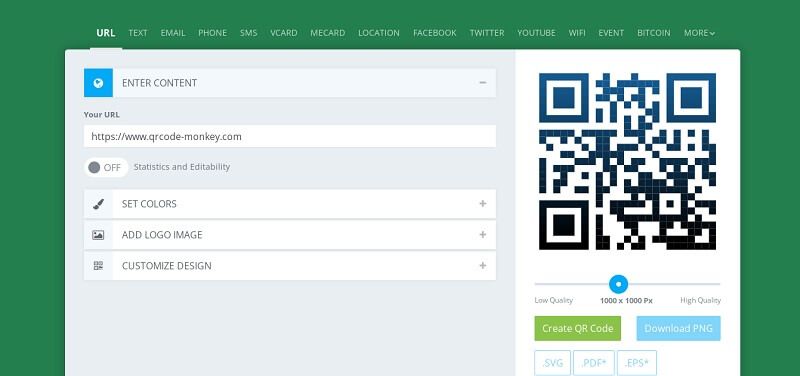The height and width of the screenshot is (376, 800).
Task: Click the High Quality label
Action: pyautogui.click(x=701, y=300)
